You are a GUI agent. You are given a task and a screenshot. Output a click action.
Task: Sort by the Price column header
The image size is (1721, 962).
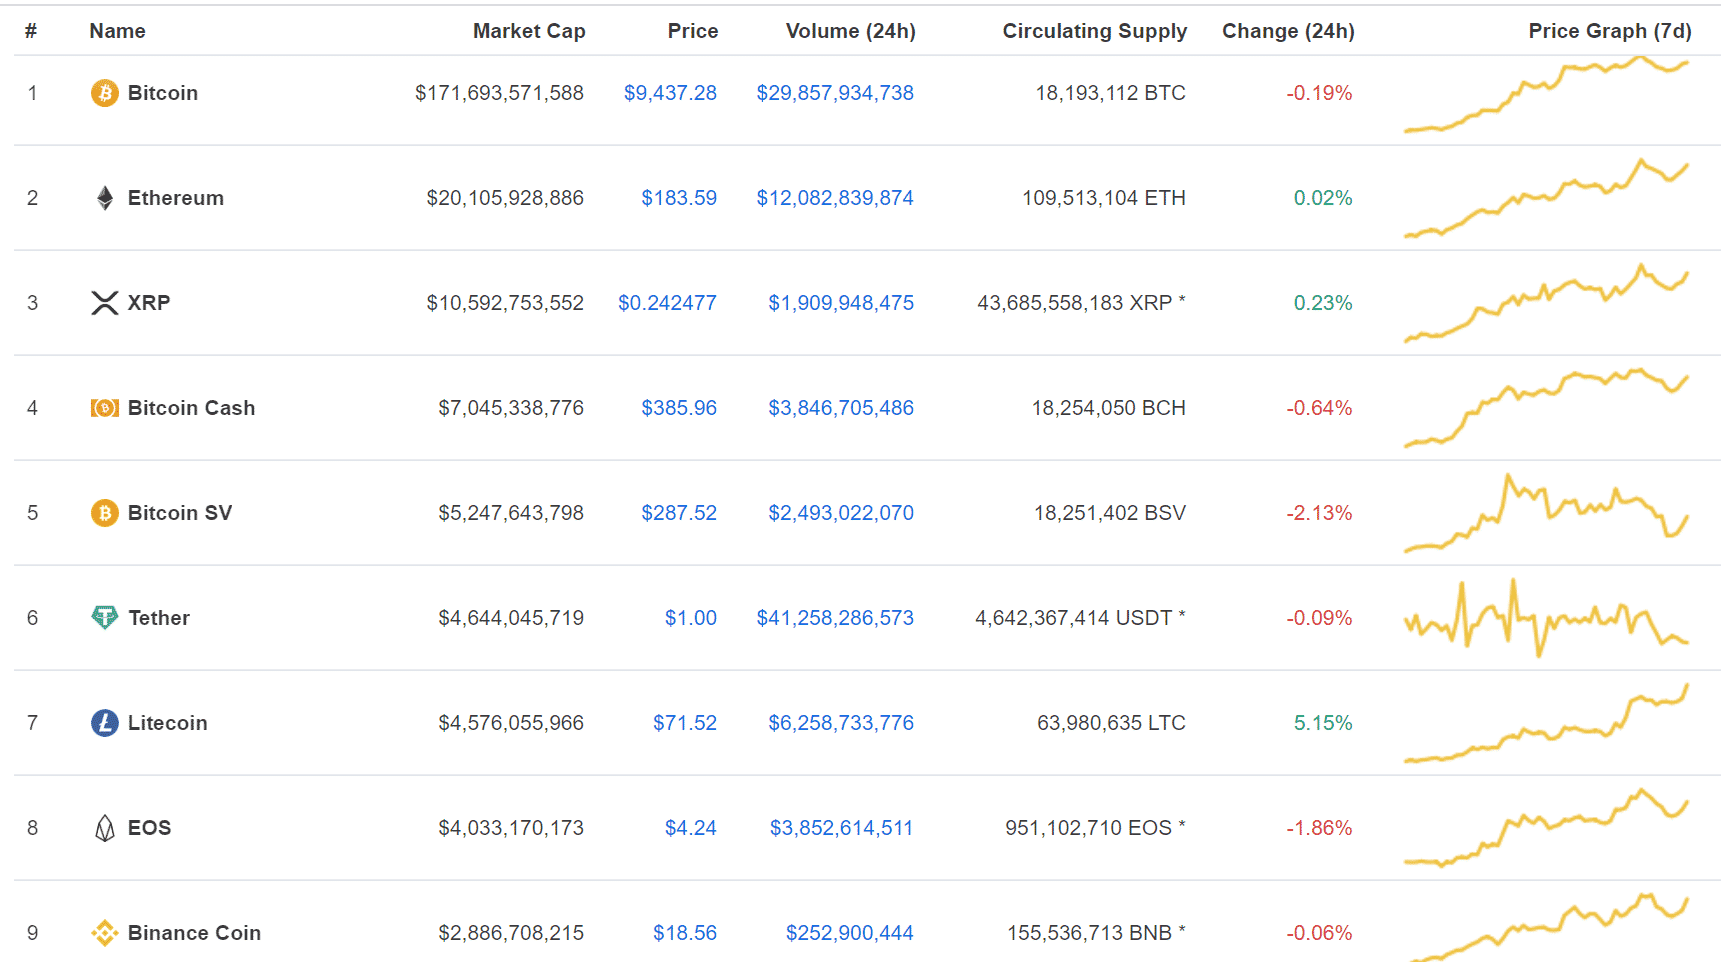[x=693, y=31]
